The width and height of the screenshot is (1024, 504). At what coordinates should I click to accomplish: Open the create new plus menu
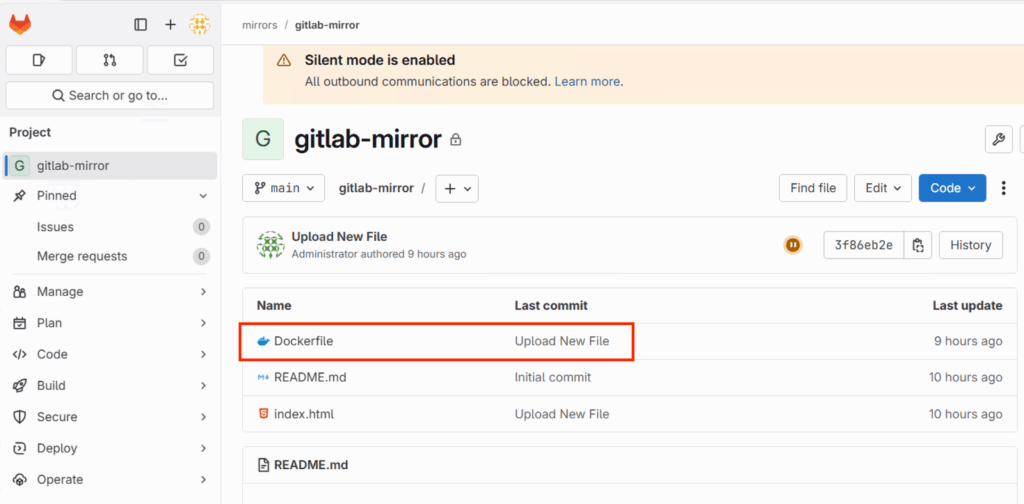(170, 25)
